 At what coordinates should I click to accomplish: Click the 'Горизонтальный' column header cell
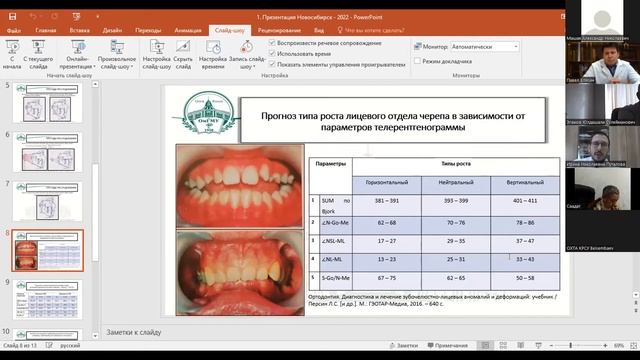point(387,185)
